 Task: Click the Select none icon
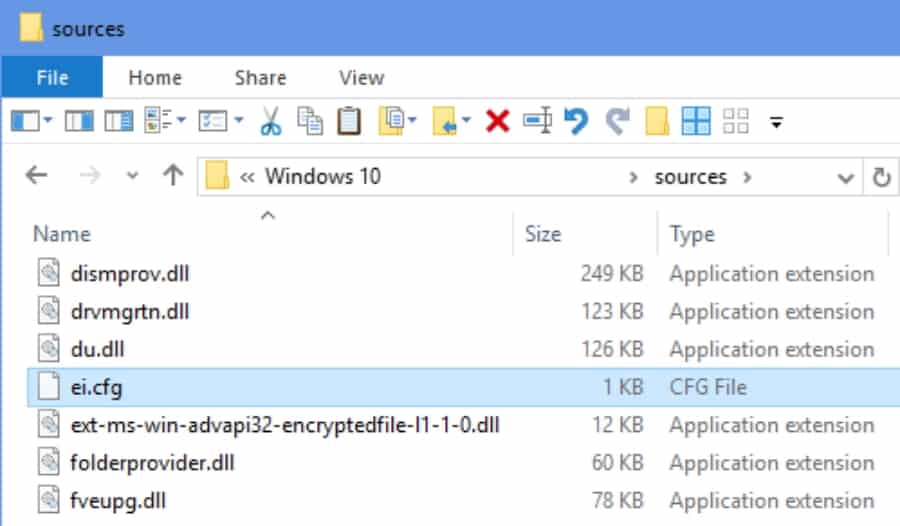point(736,121)
